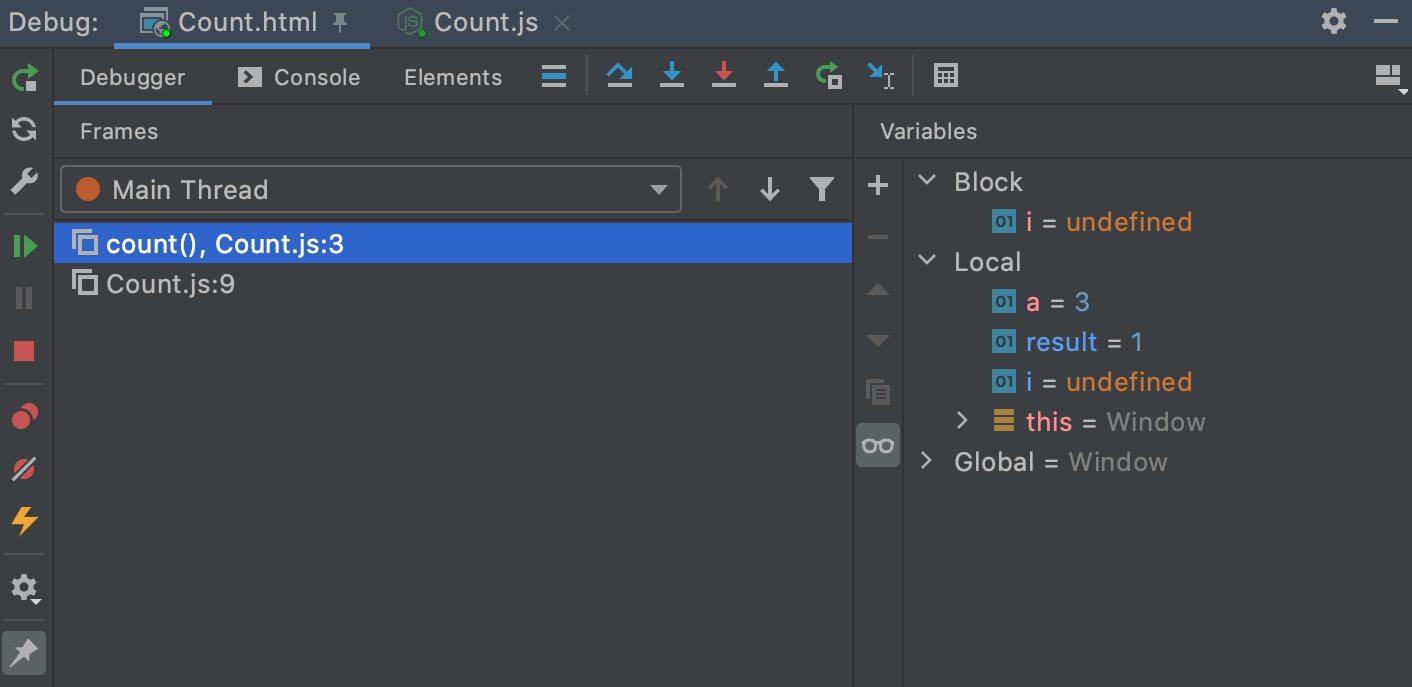Open the Evaluate Expression calculator
The width and height of the screenshot is (1412, 687).
pyautogui.click(x=945, y=75)
